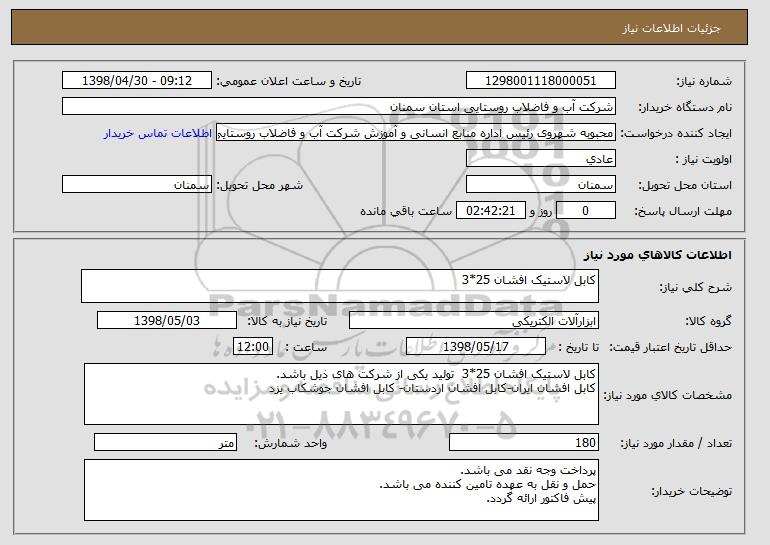Screen dimensions: 770x545
Task: Click the label شرح کلی نیاز
Action: tap(695, 287)
